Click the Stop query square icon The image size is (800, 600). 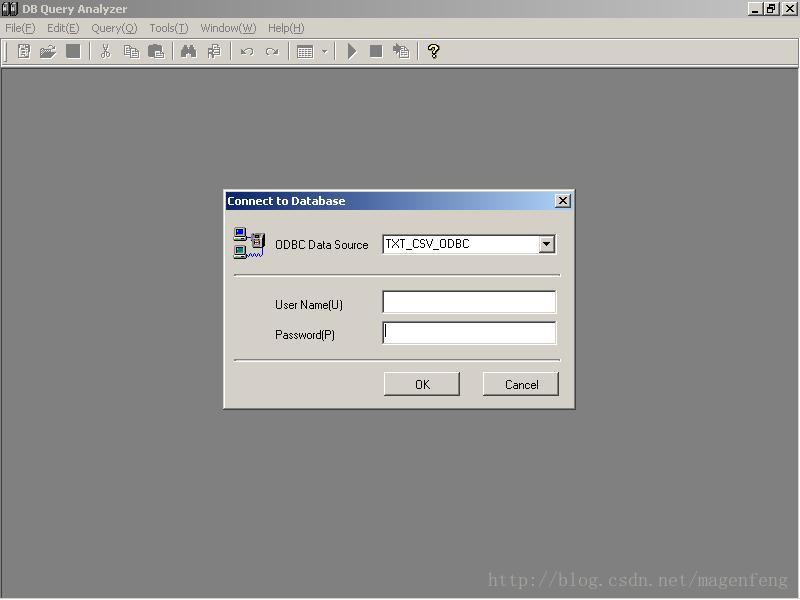click(x=376, y=52)
